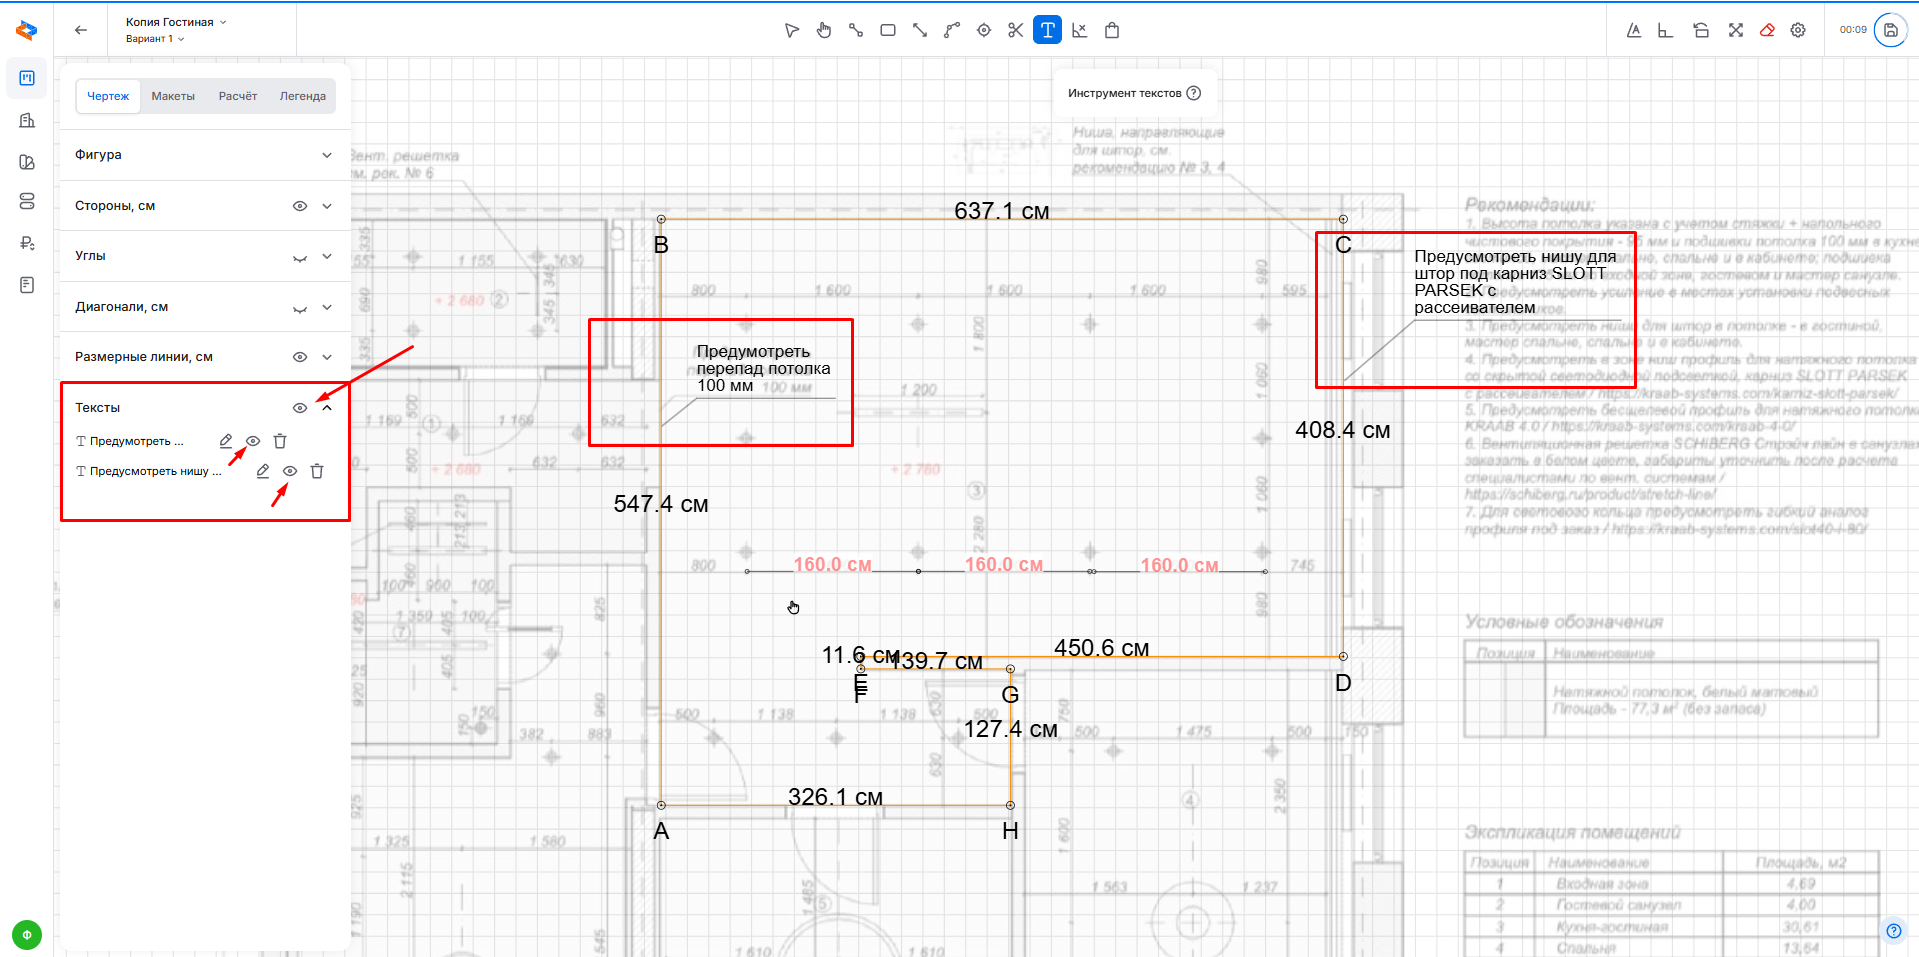The image size is (1919, 957).
Task: Open the Вариант 1 dropdown
Action: click(x=155, y=39)
